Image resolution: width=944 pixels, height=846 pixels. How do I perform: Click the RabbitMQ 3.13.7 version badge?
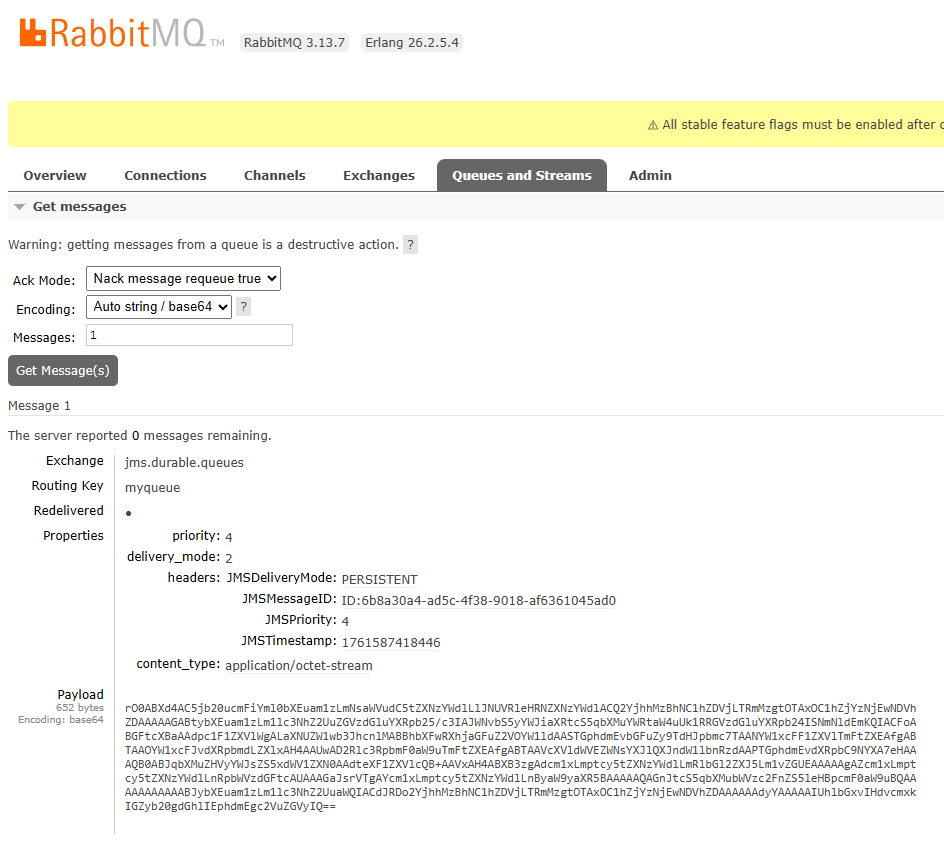coord(294,42)
